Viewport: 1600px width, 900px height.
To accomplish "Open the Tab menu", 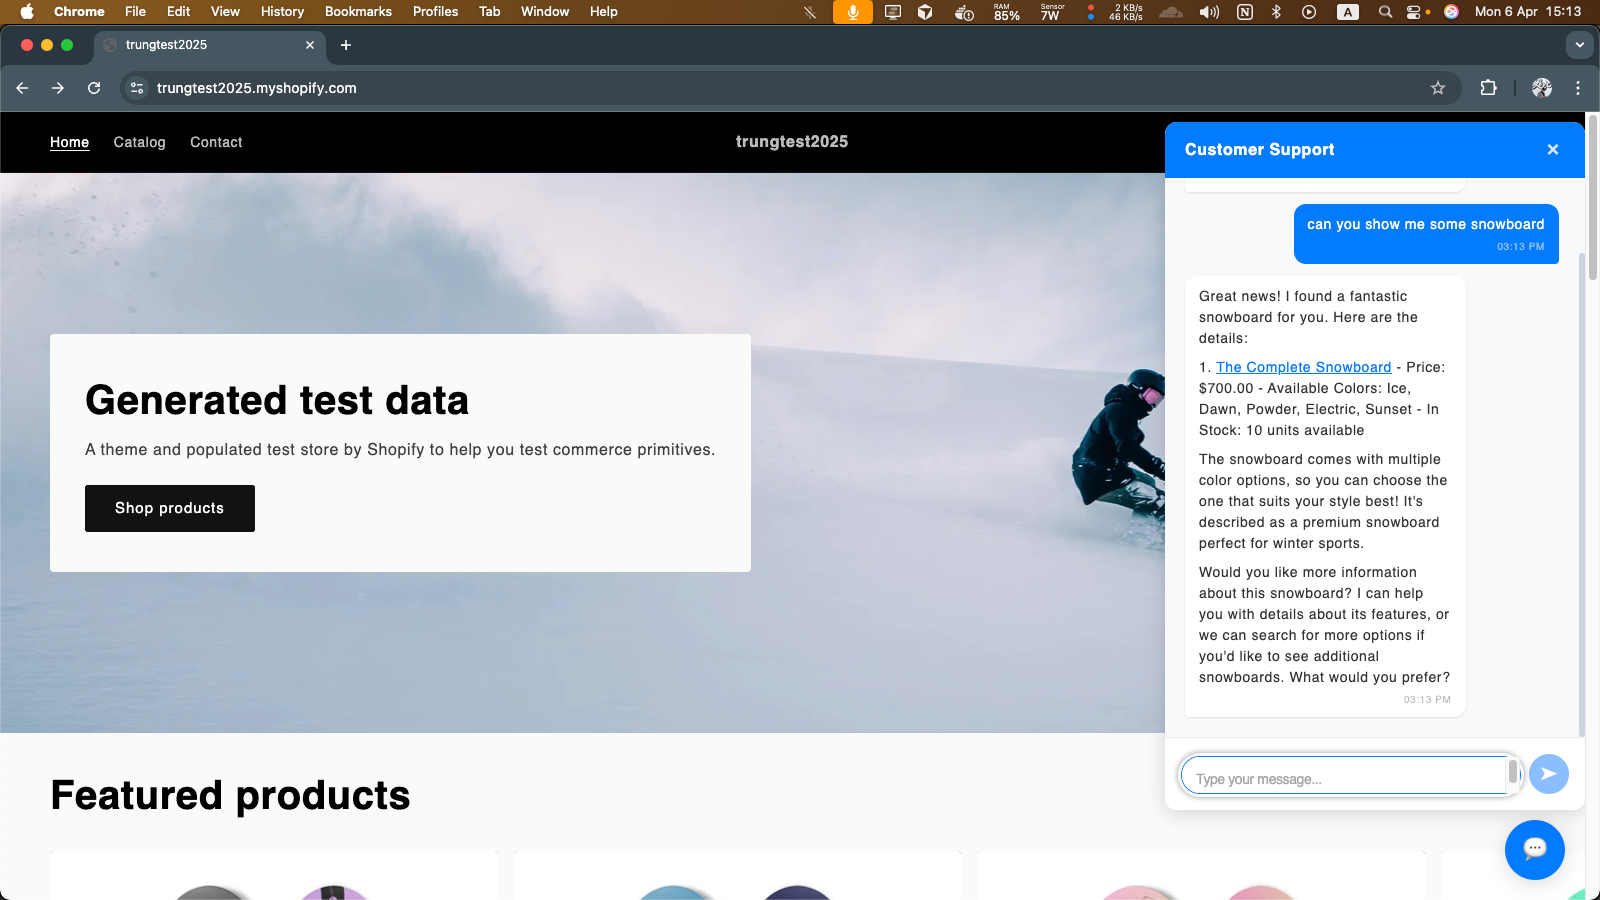I will pyautogui.click(x=490, y=12).
